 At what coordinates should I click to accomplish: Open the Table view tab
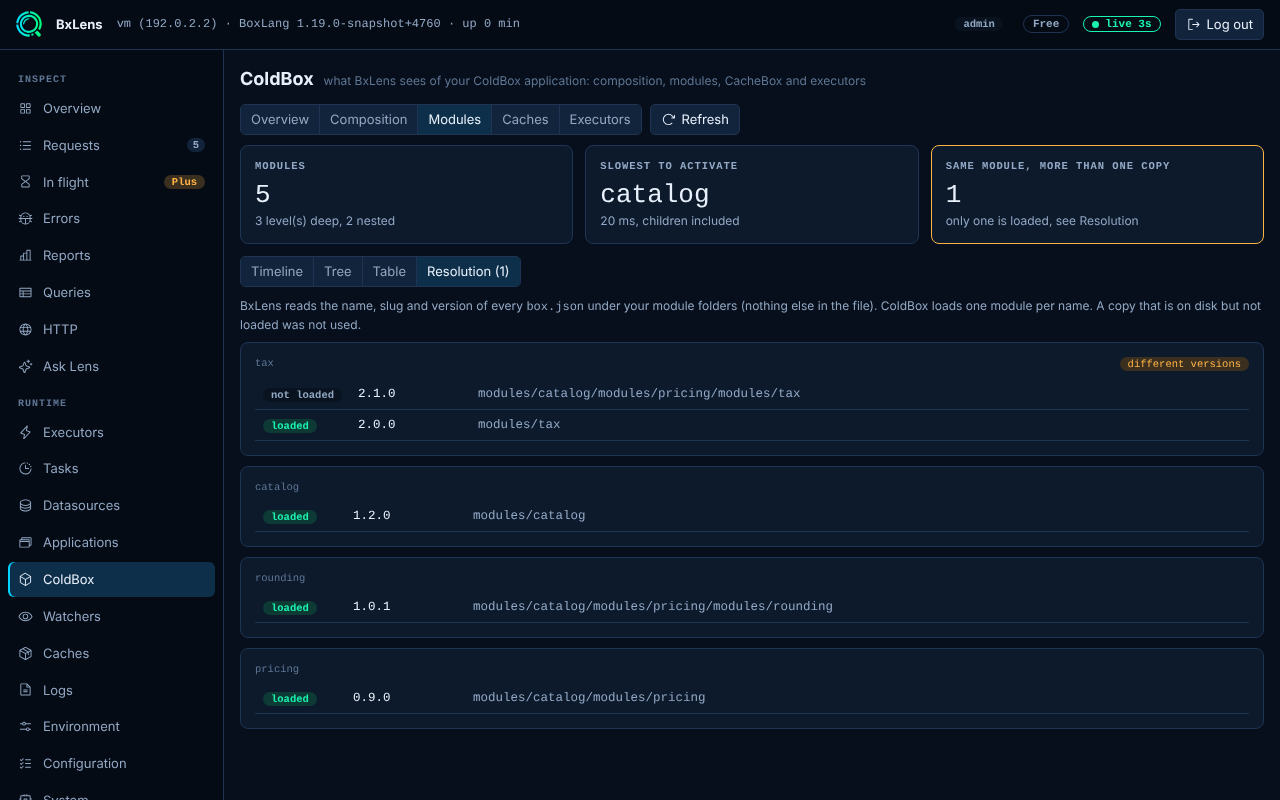[389, 271]
